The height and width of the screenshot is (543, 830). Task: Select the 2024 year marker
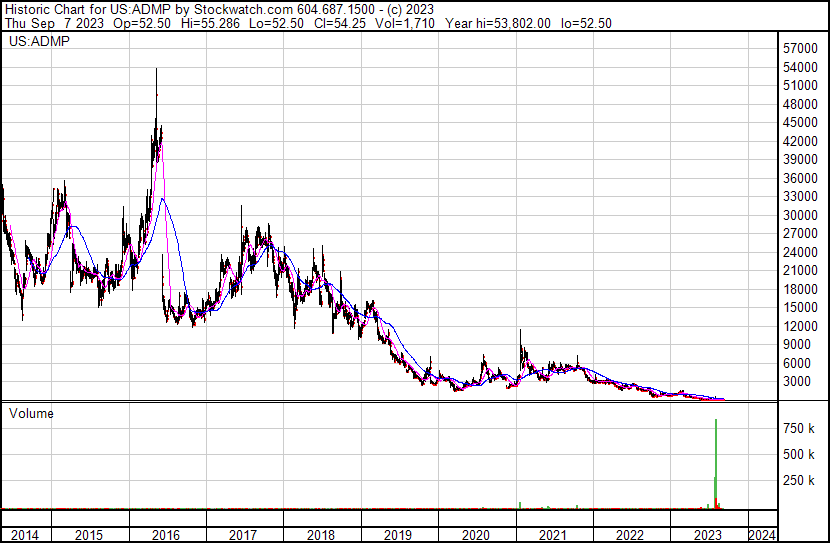pos(763,535)
